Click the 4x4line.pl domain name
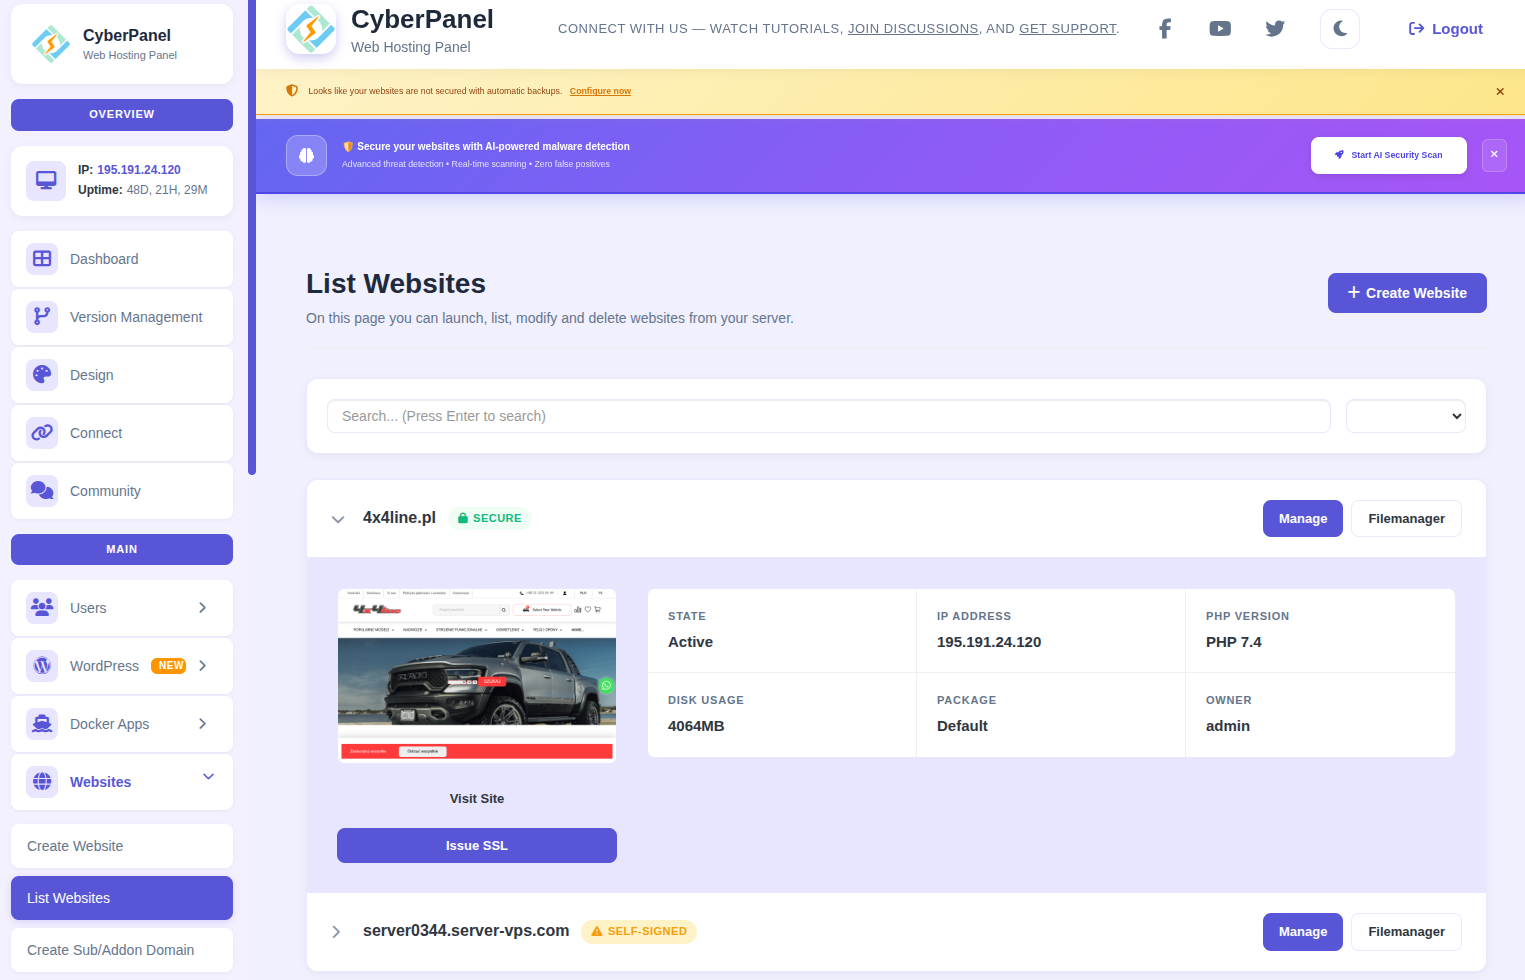The width and height of the screenshot is (1525, 980). click(399, 517)
